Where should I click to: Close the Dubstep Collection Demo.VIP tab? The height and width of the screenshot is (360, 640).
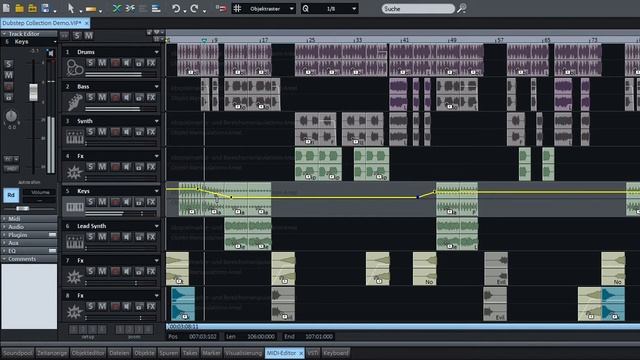(86, 23)
